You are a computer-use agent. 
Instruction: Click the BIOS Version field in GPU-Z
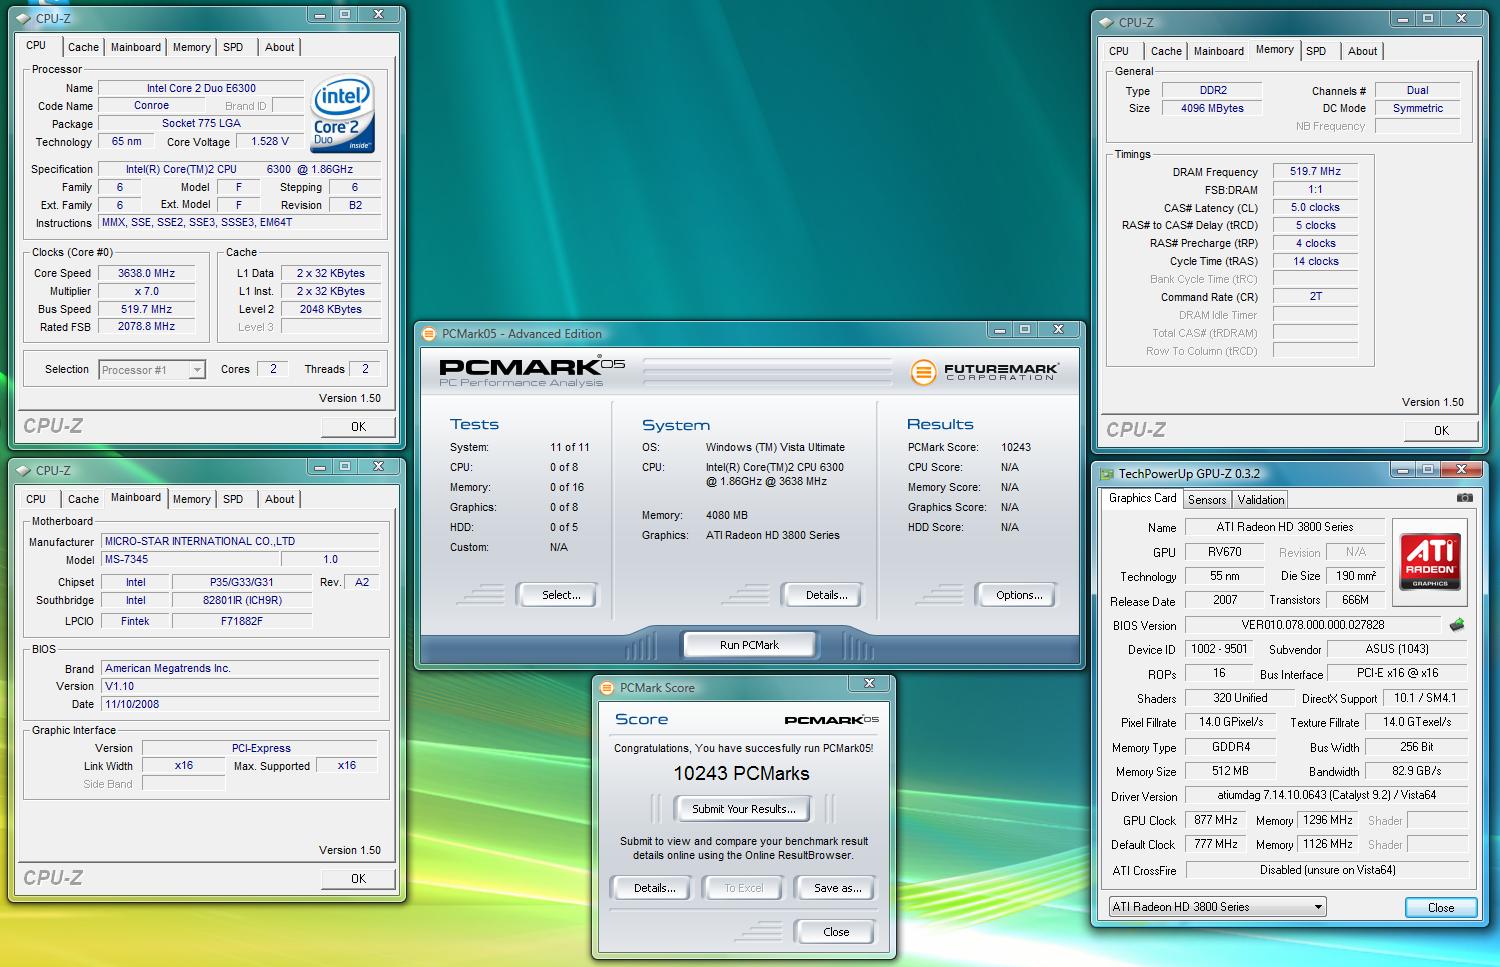pos(1314,625)
